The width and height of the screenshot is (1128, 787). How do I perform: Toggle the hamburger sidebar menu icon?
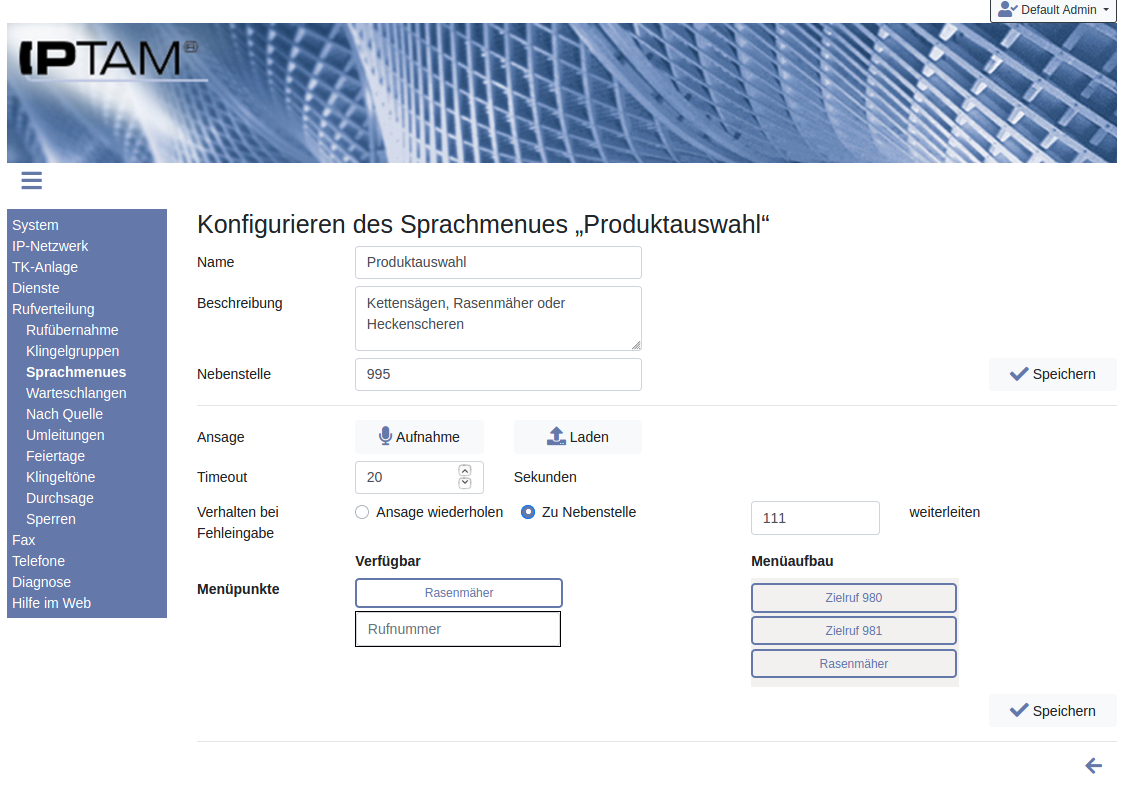coord(31,180)
